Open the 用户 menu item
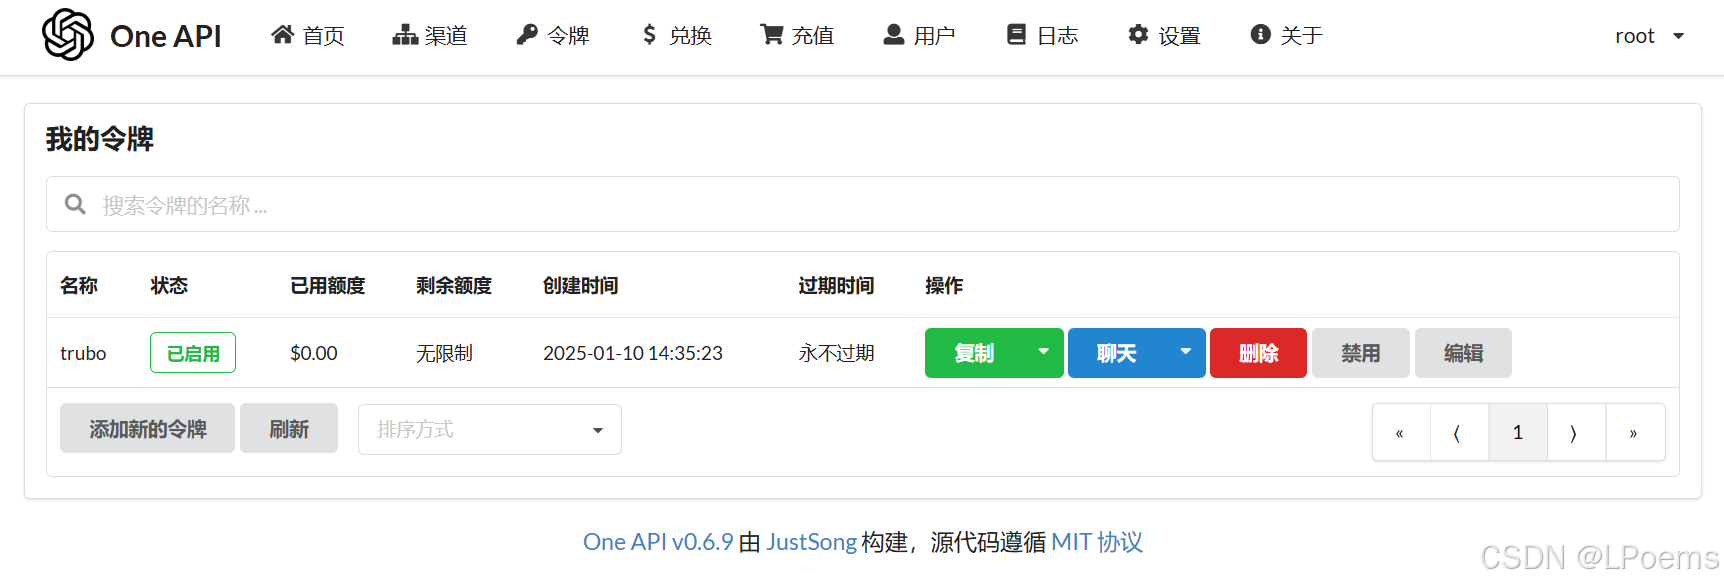Viewport: 1724px width, 587px height. [919, 36]
